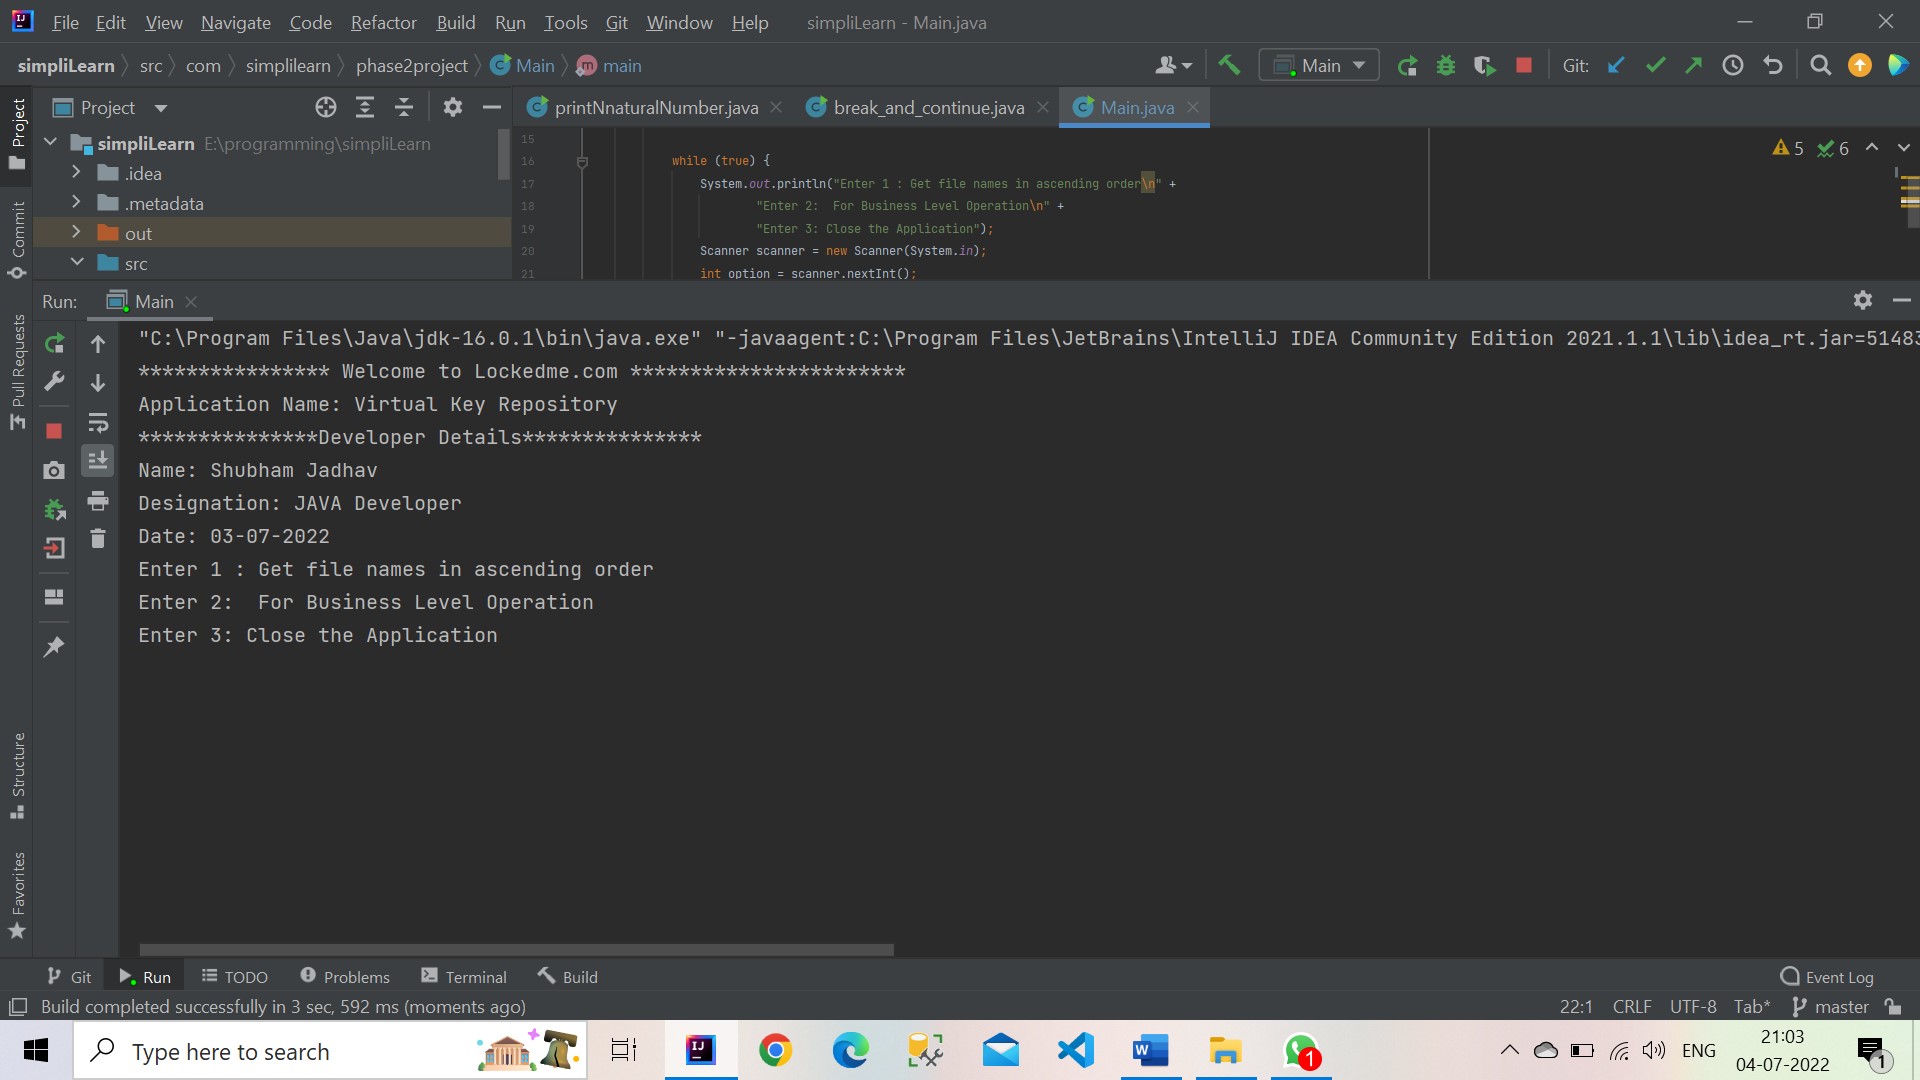Screen dimensions: 1920x1080
Task: Open Git show history clock icon
Action: click(x=1733, y=66)
